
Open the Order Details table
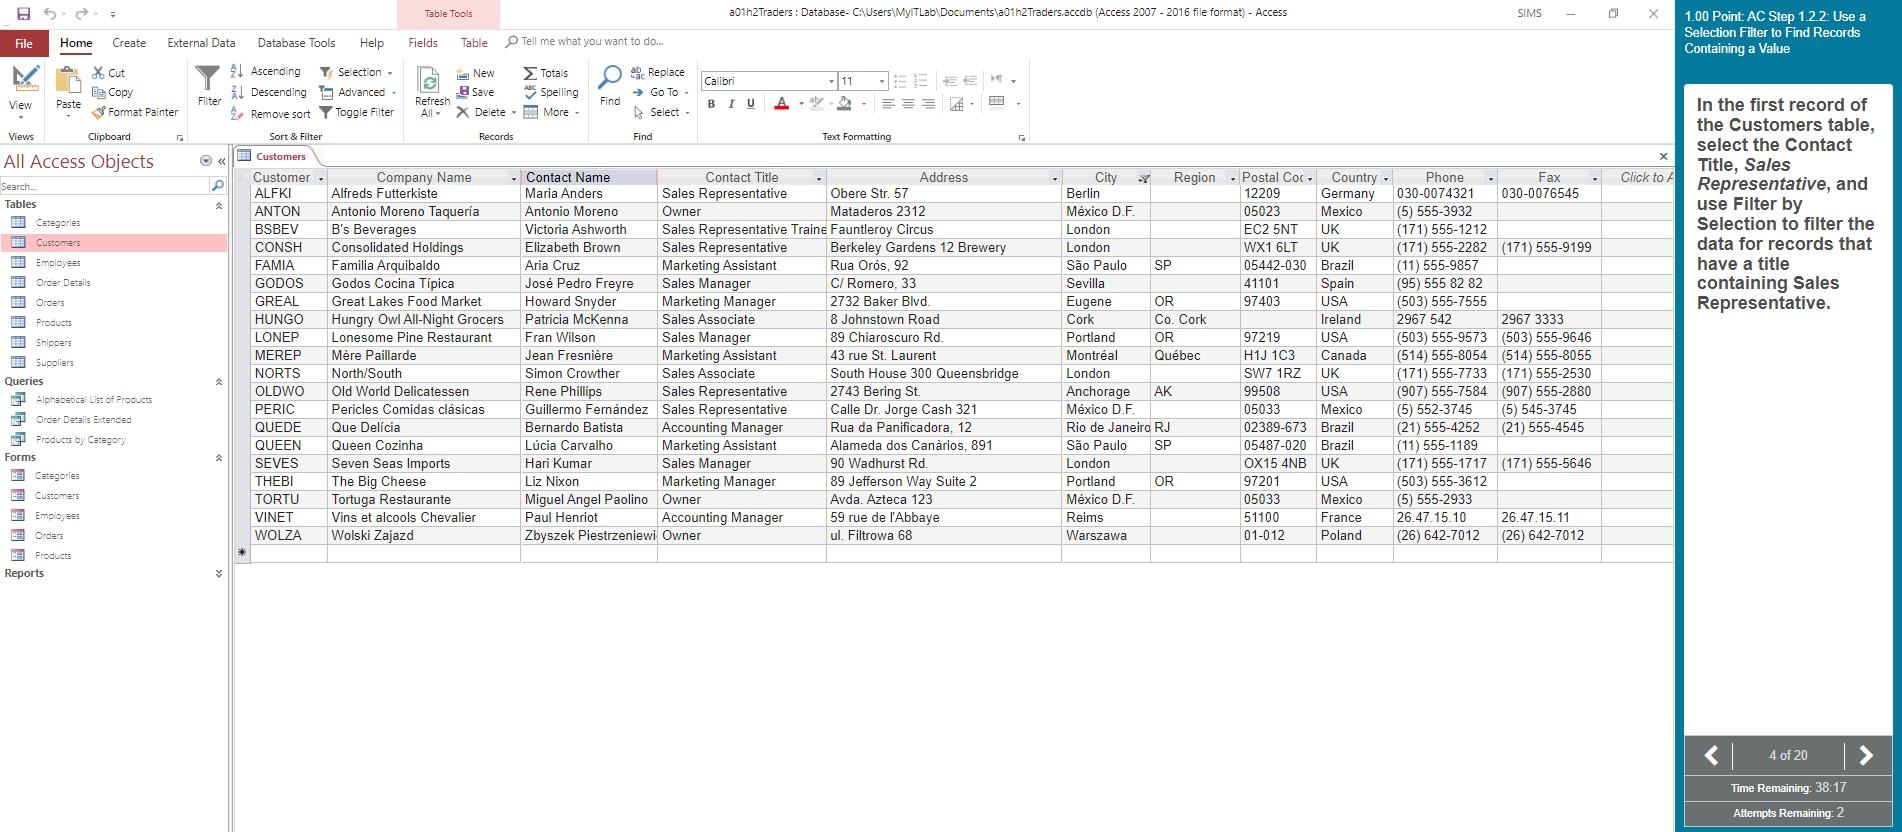63,283
